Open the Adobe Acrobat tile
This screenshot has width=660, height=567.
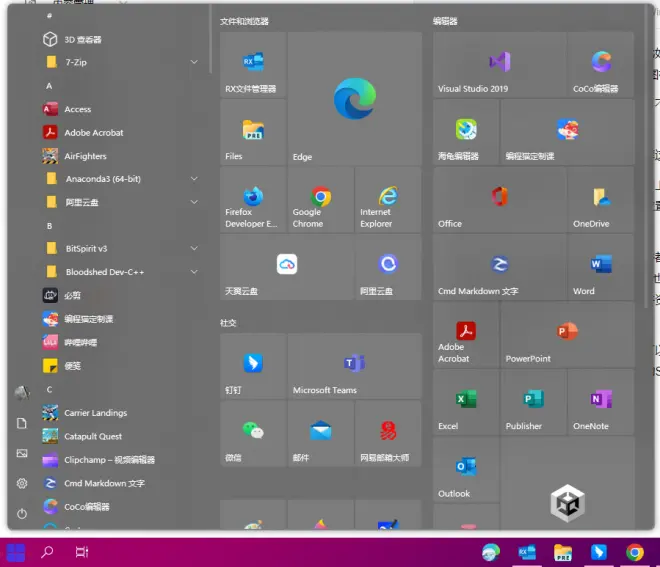(466, 334)
